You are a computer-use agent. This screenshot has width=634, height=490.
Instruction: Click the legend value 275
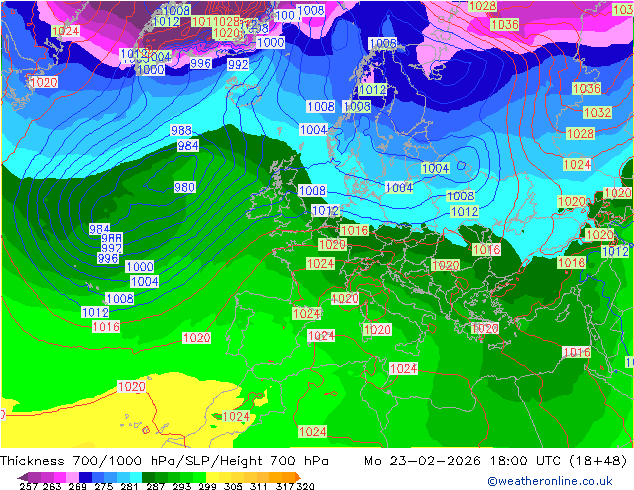[104, 486]
